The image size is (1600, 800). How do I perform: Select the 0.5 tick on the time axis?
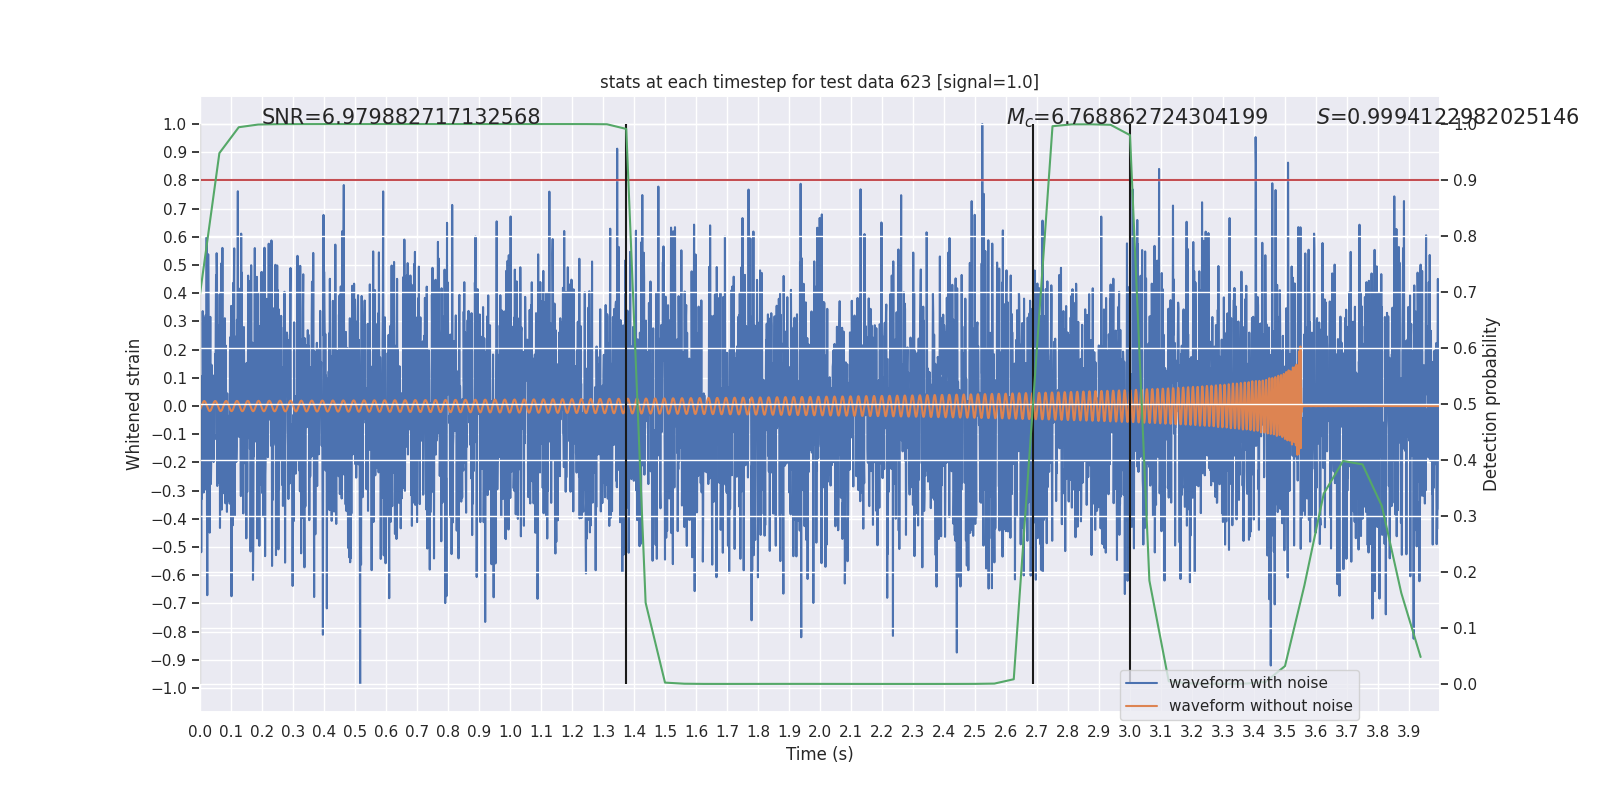[x=355, y=732]
